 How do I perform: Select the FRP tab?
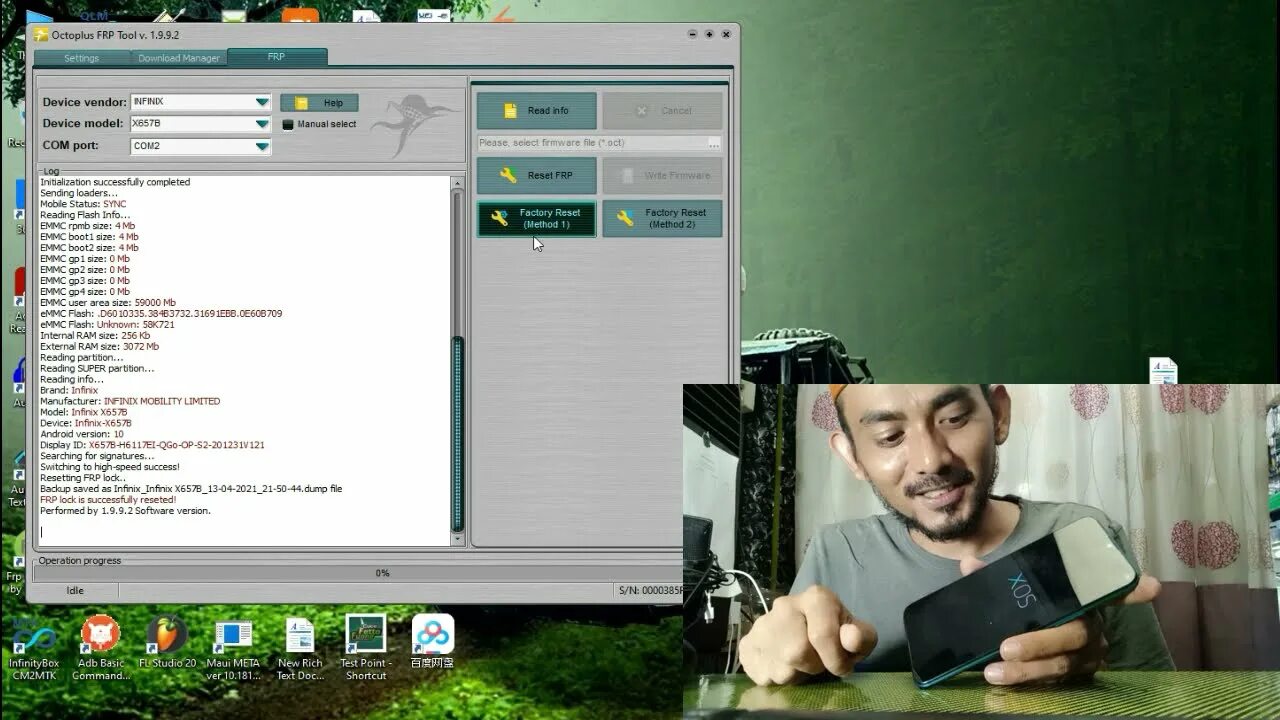(277, 57)
